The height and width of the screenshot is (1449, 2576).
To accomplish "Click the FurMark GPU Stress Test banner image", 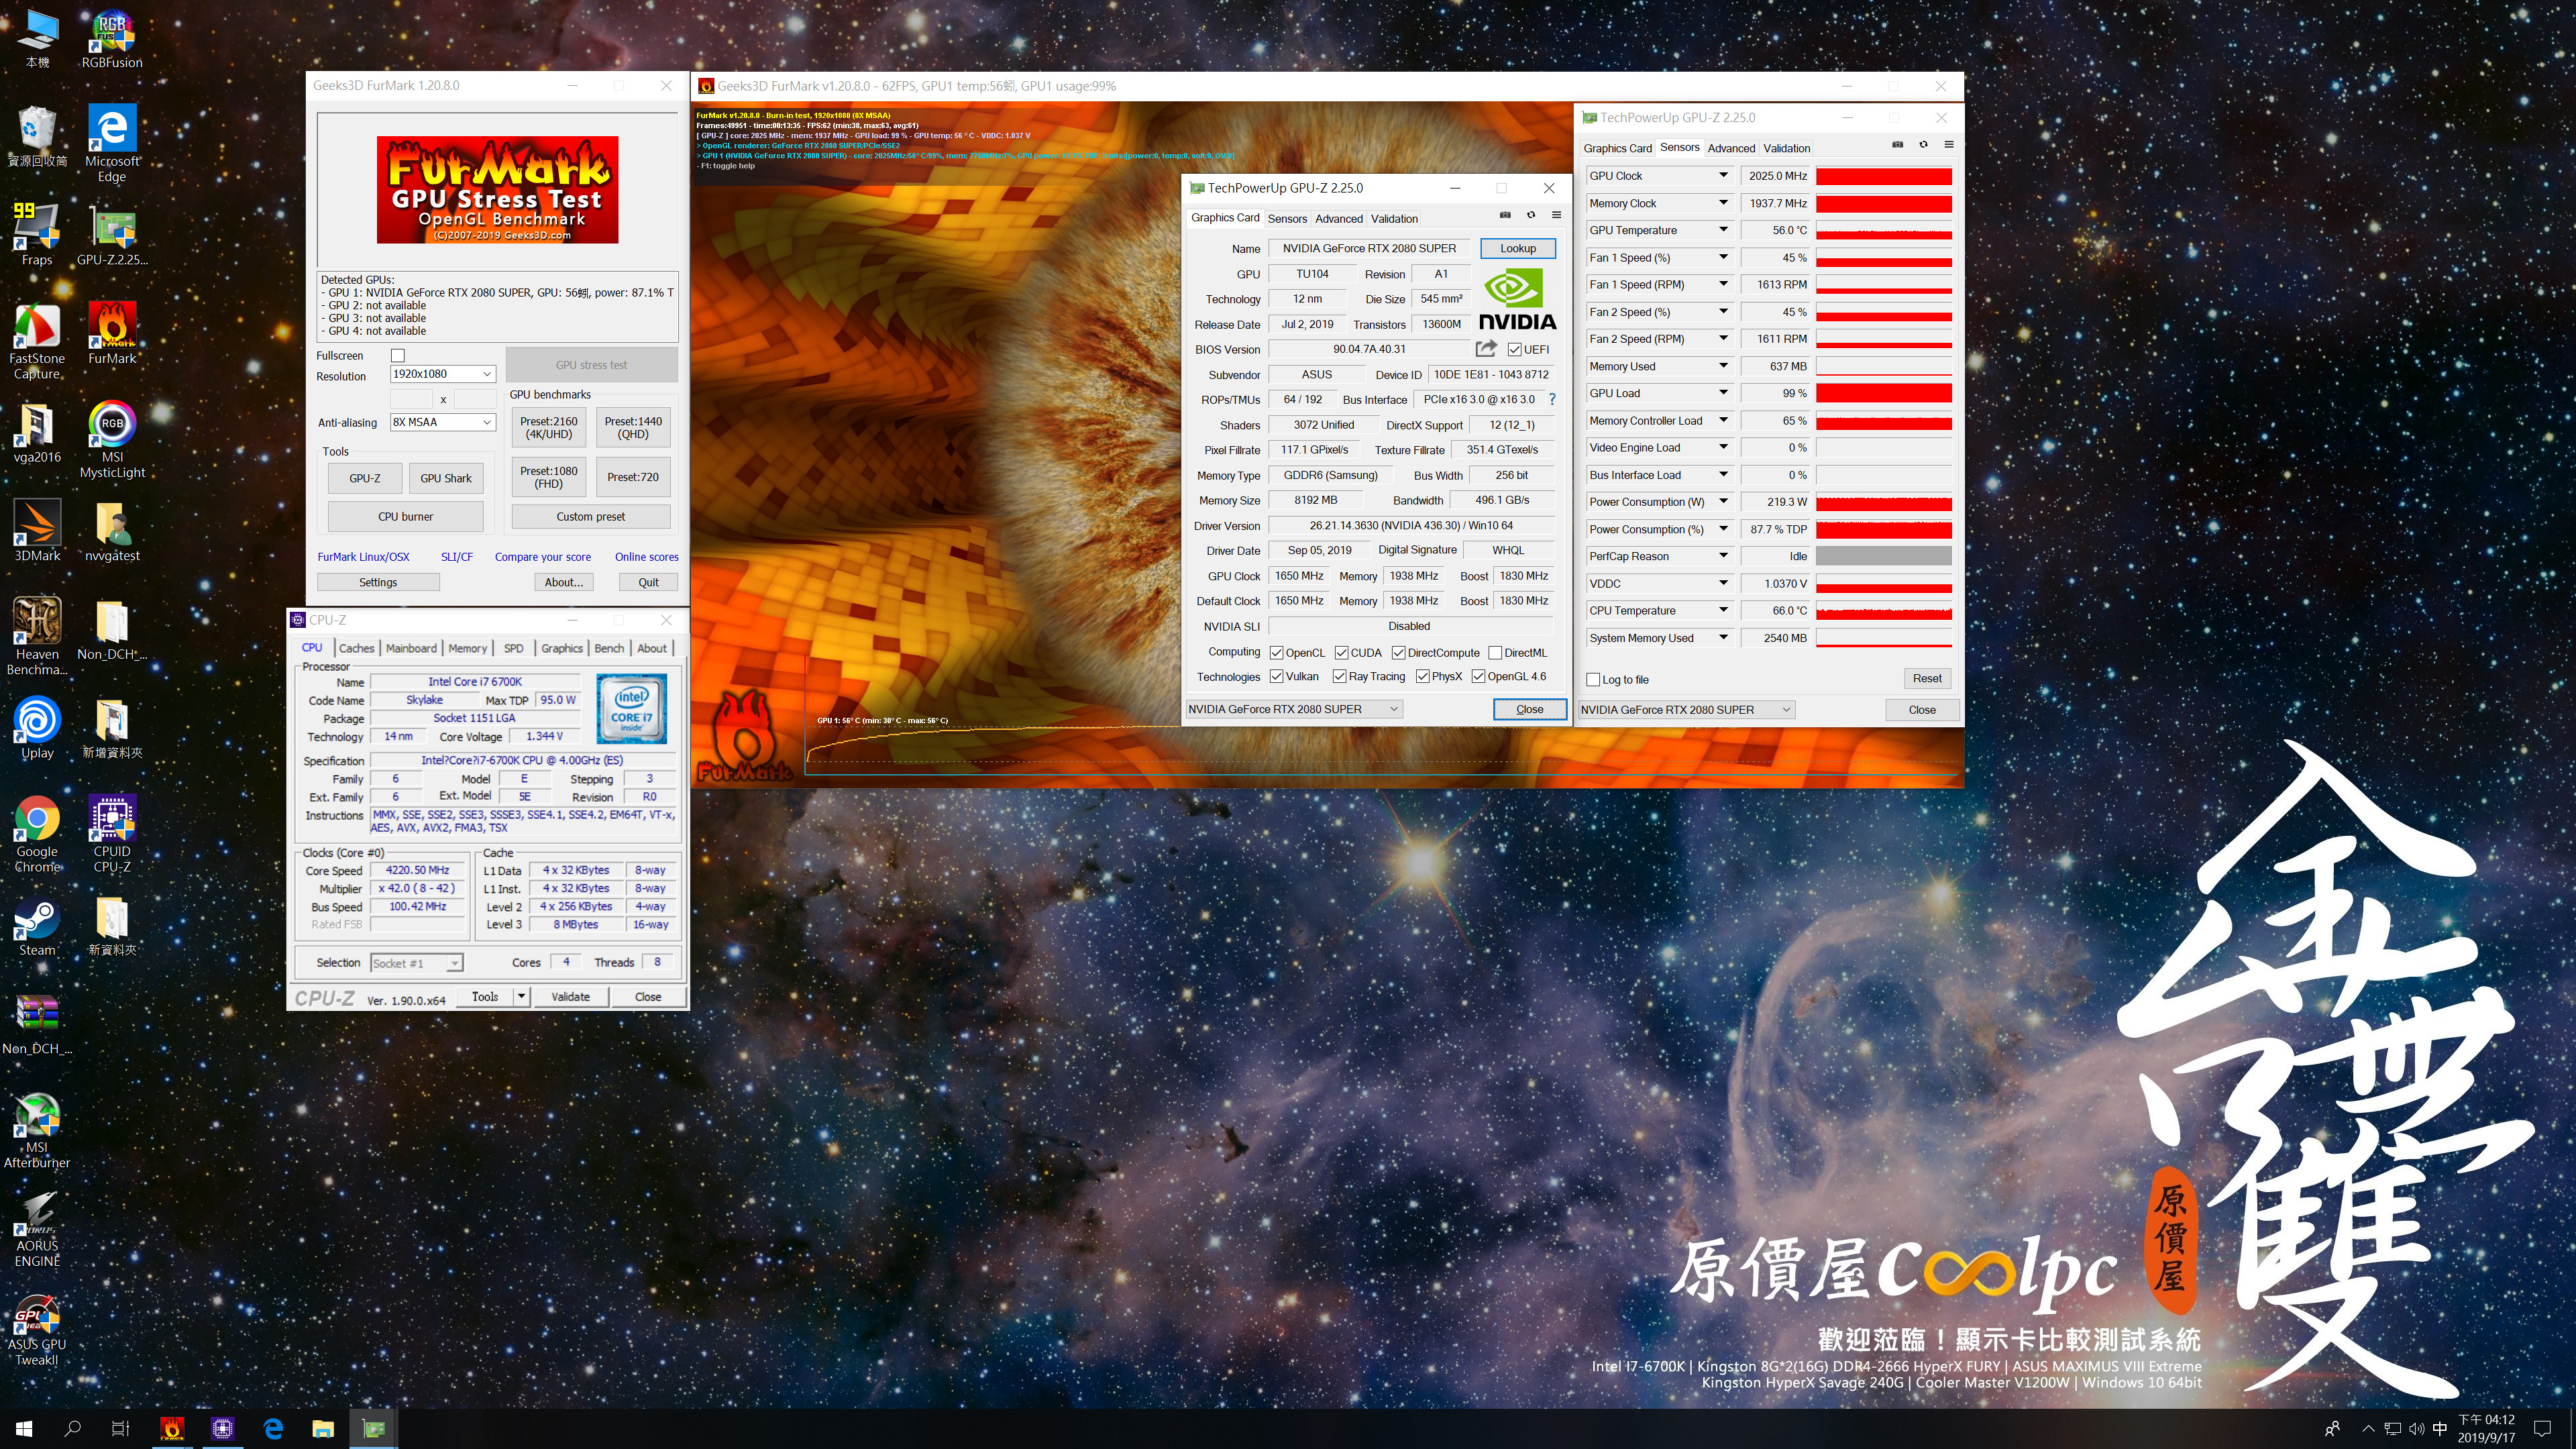I will pyautogui.click(x=497, y=189).
